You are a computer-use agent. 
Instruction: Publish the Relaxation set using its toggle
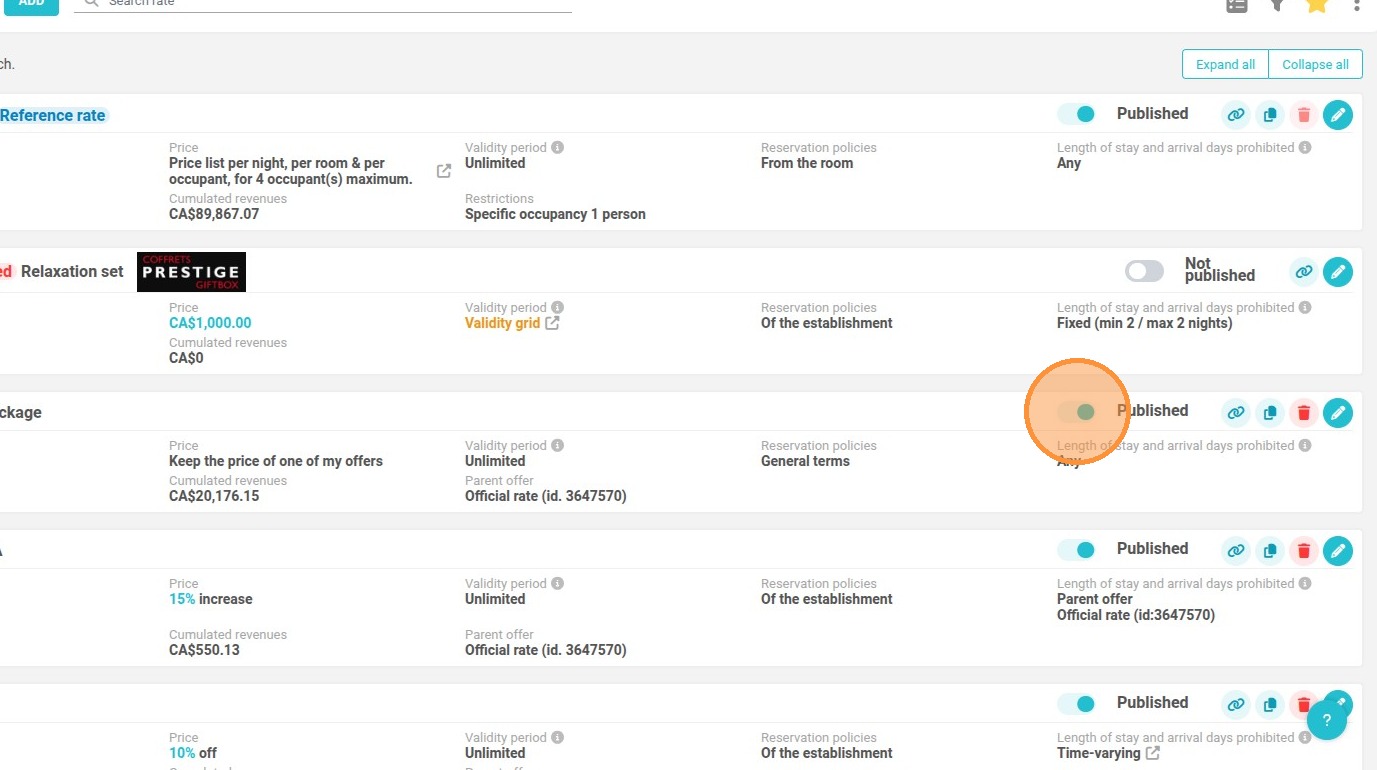(x=1144, y=271)
